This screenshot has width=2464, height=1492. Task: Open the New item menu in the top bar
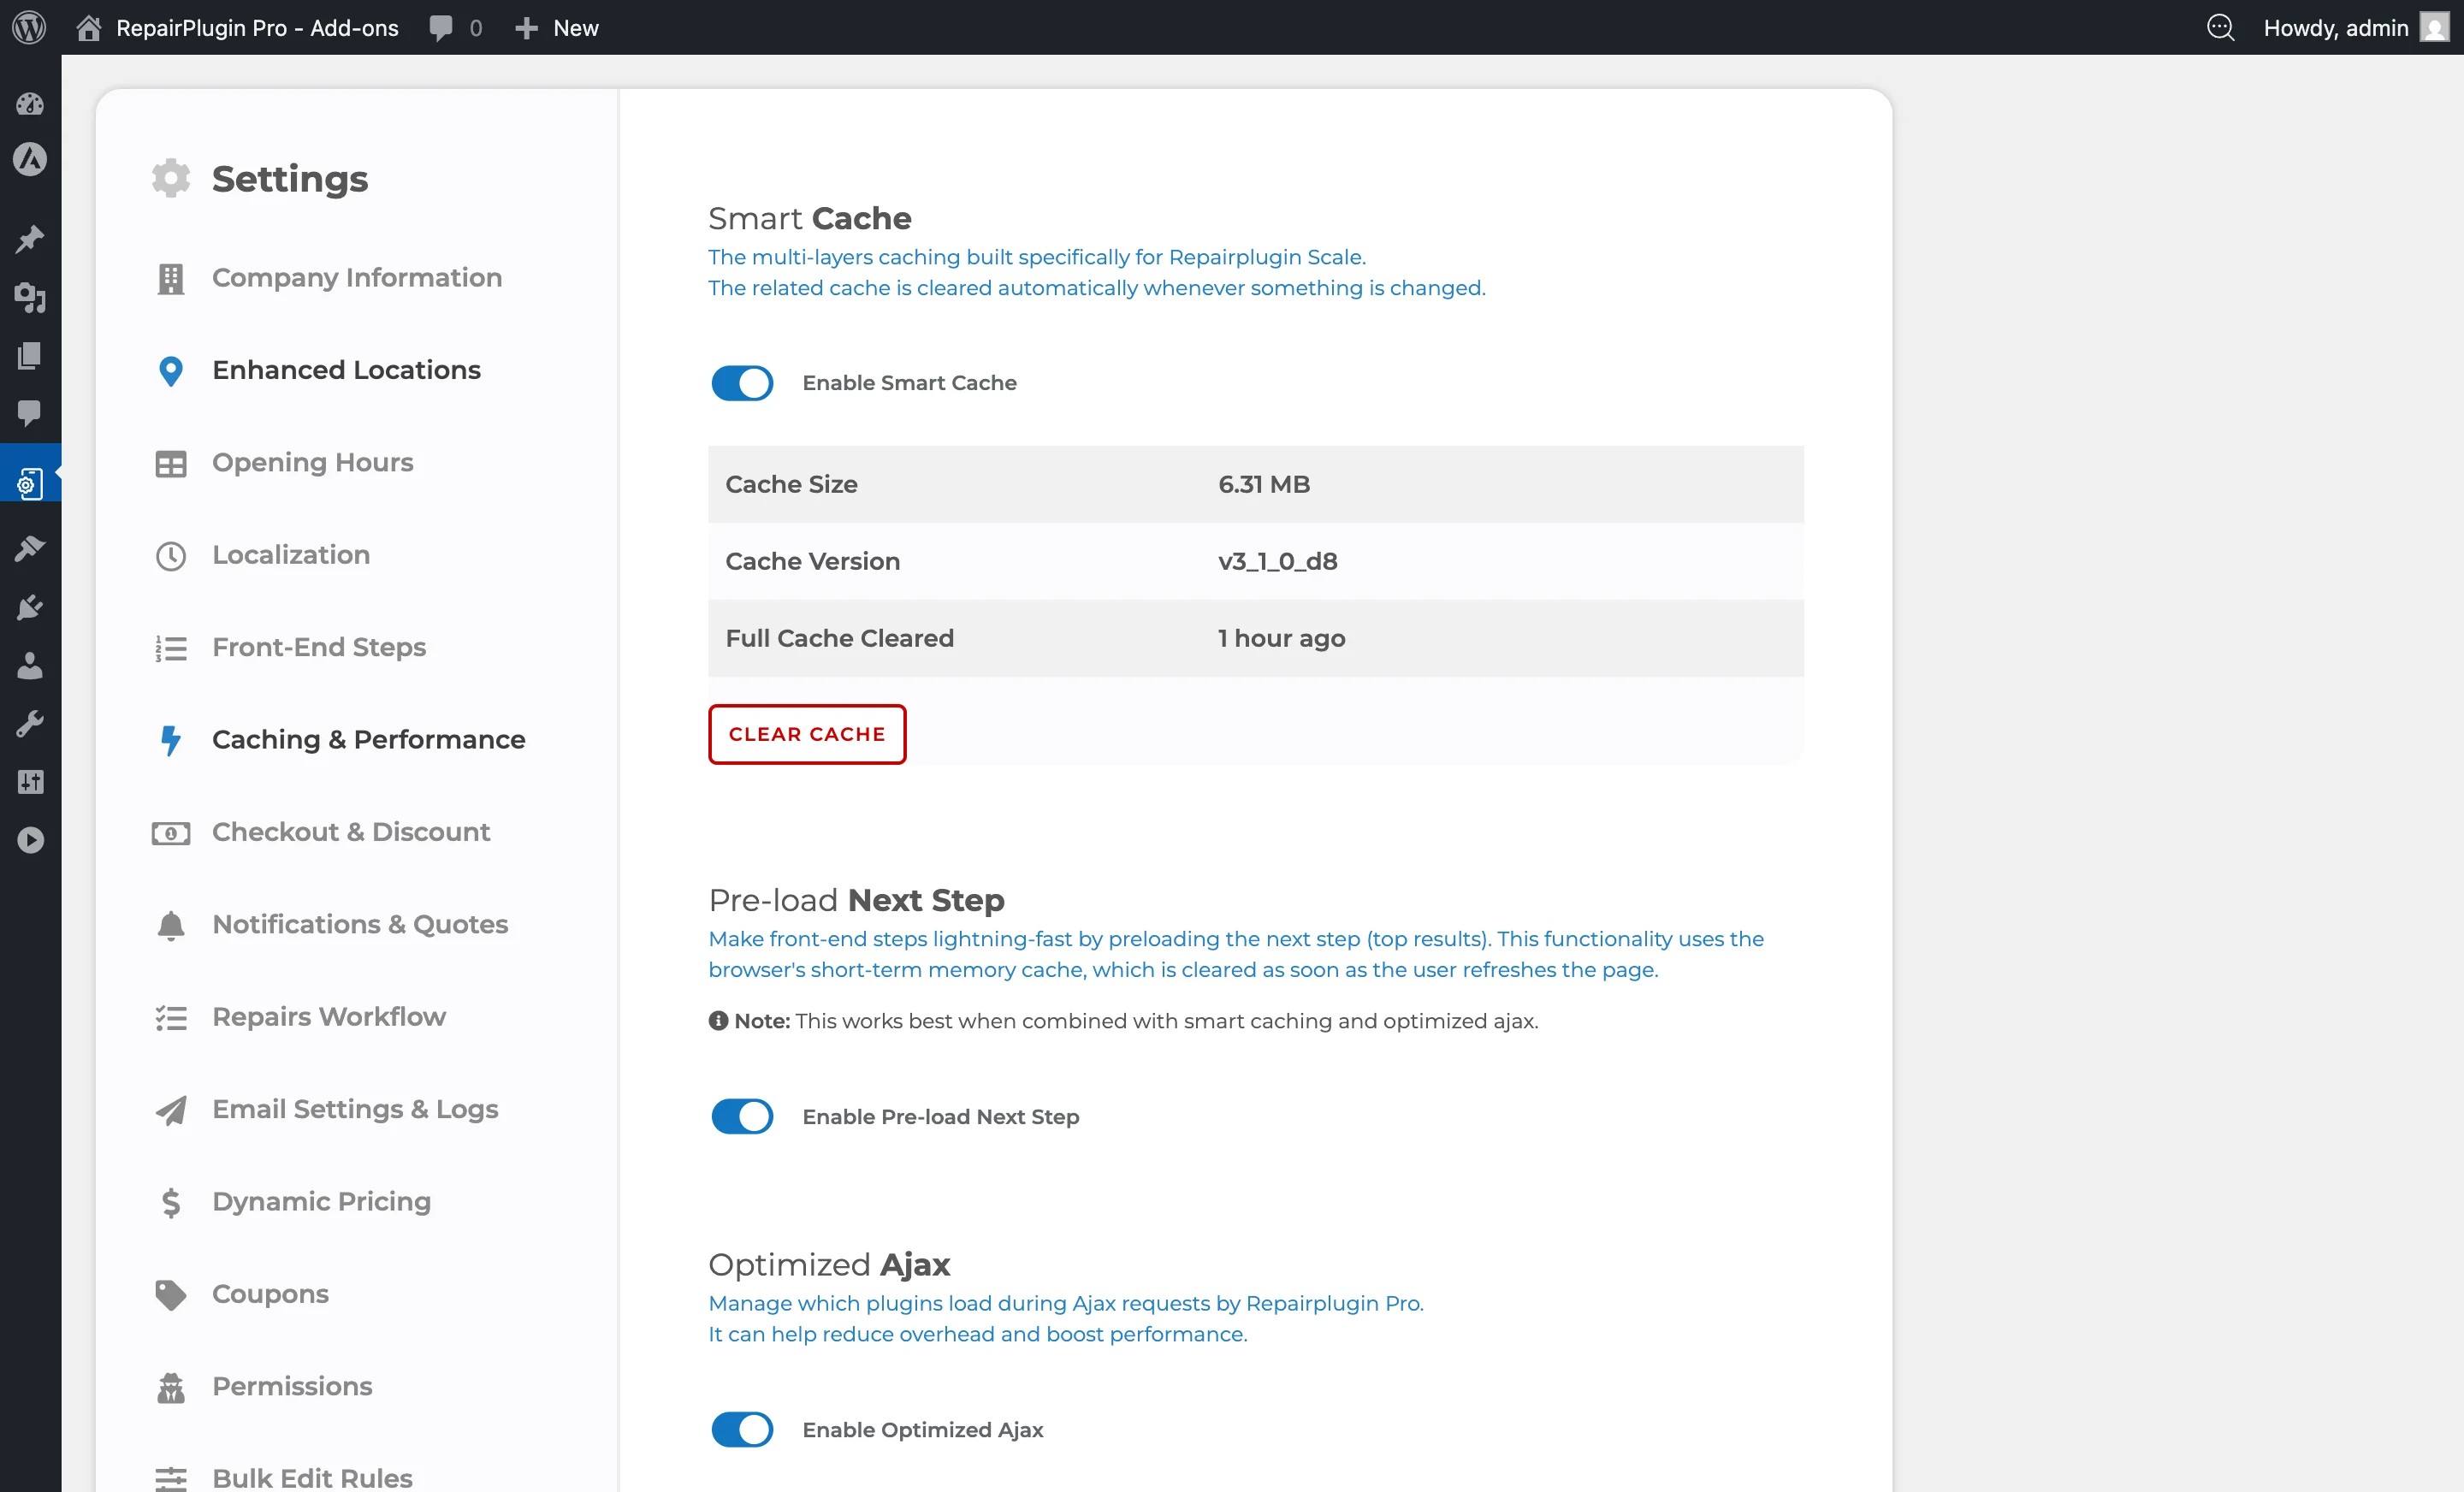tap(557, 27)
